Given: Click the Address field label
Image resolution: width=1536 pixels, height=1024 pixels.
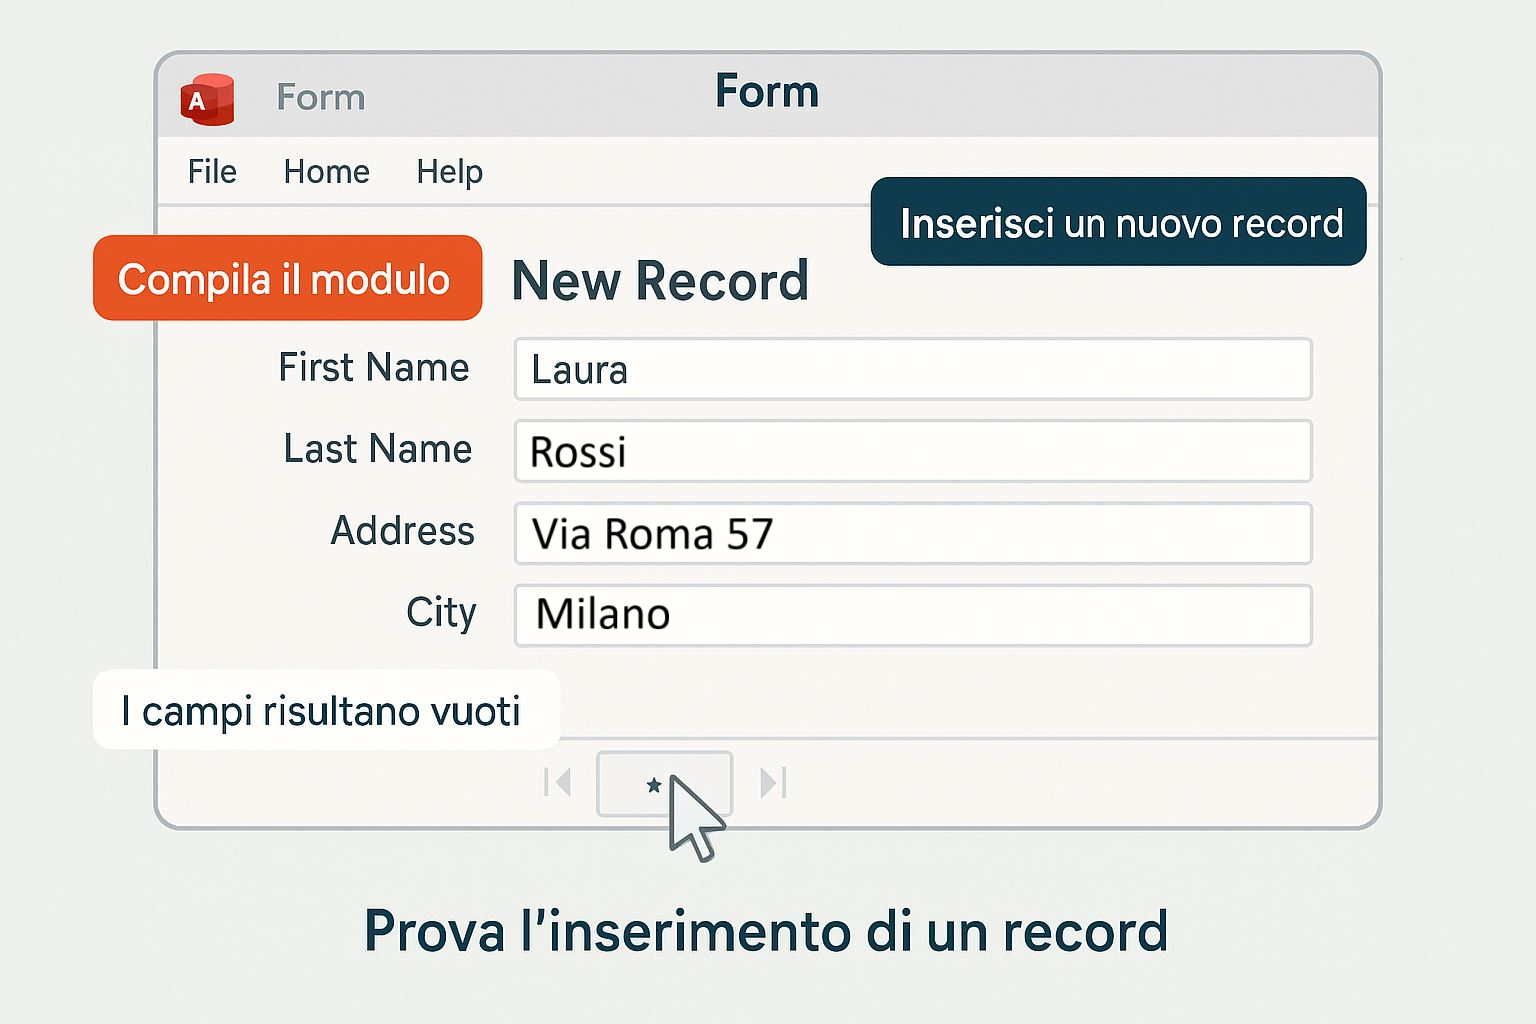Looking at the screenshot, I should pos(402,531).
